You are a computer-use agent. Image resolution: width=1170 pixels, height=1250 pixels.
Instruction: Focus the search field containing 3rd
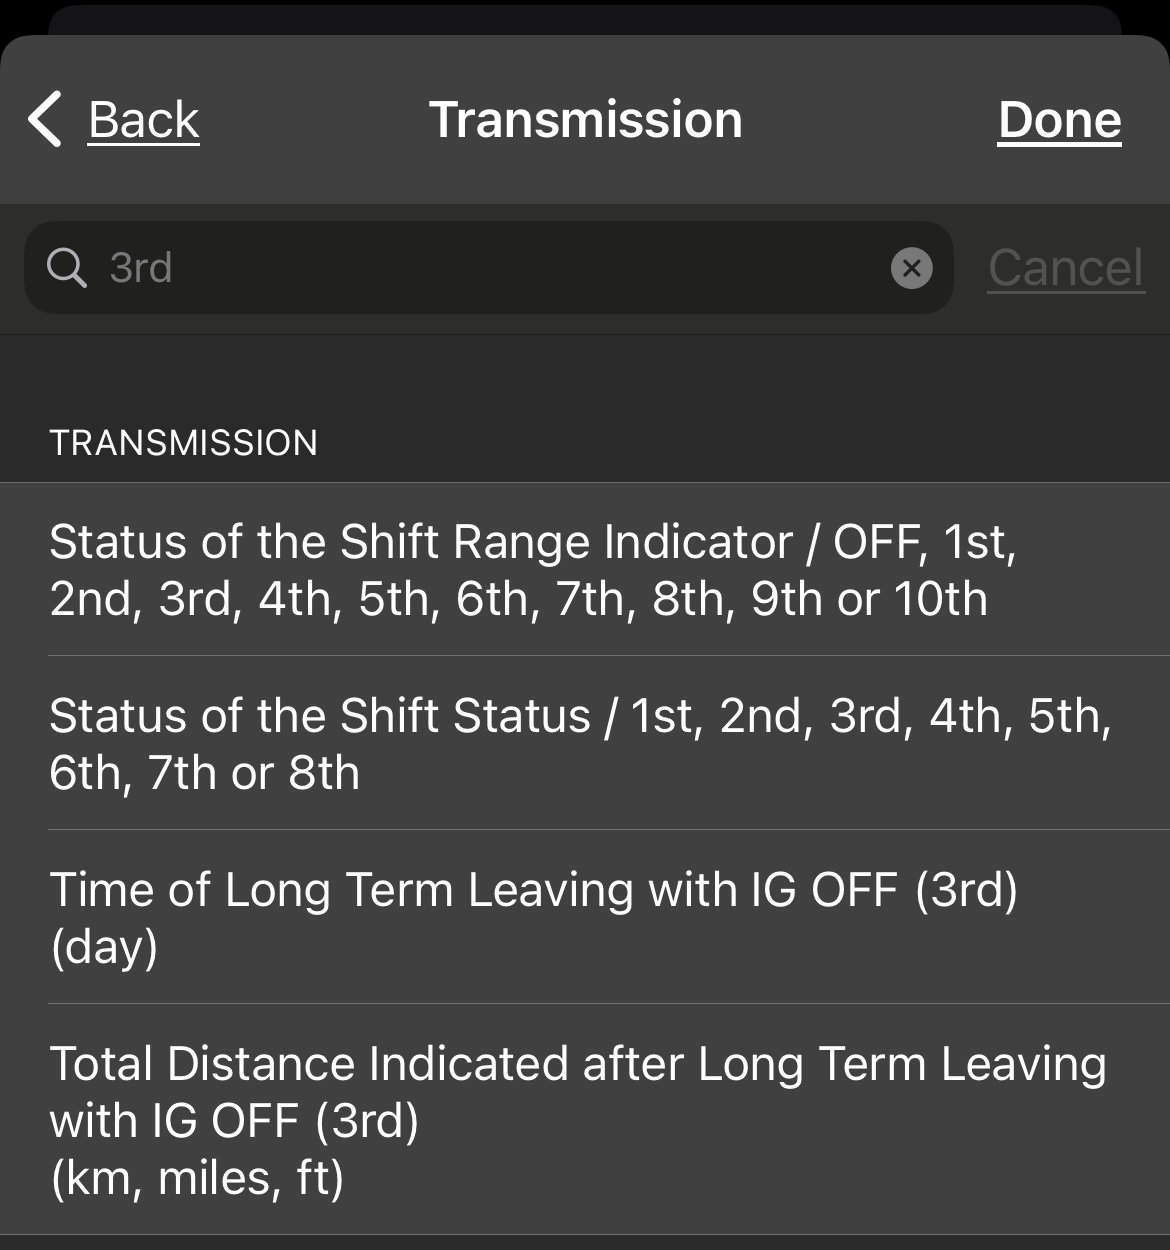[x=488, y=268]
